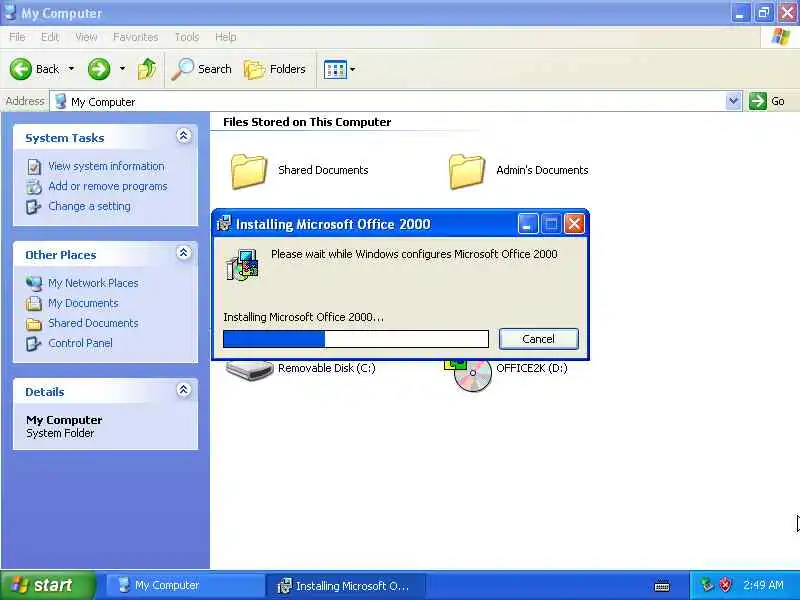
Task: Click the Safely Remove Hardware tray icon
Action: click(x=707, y=585)
